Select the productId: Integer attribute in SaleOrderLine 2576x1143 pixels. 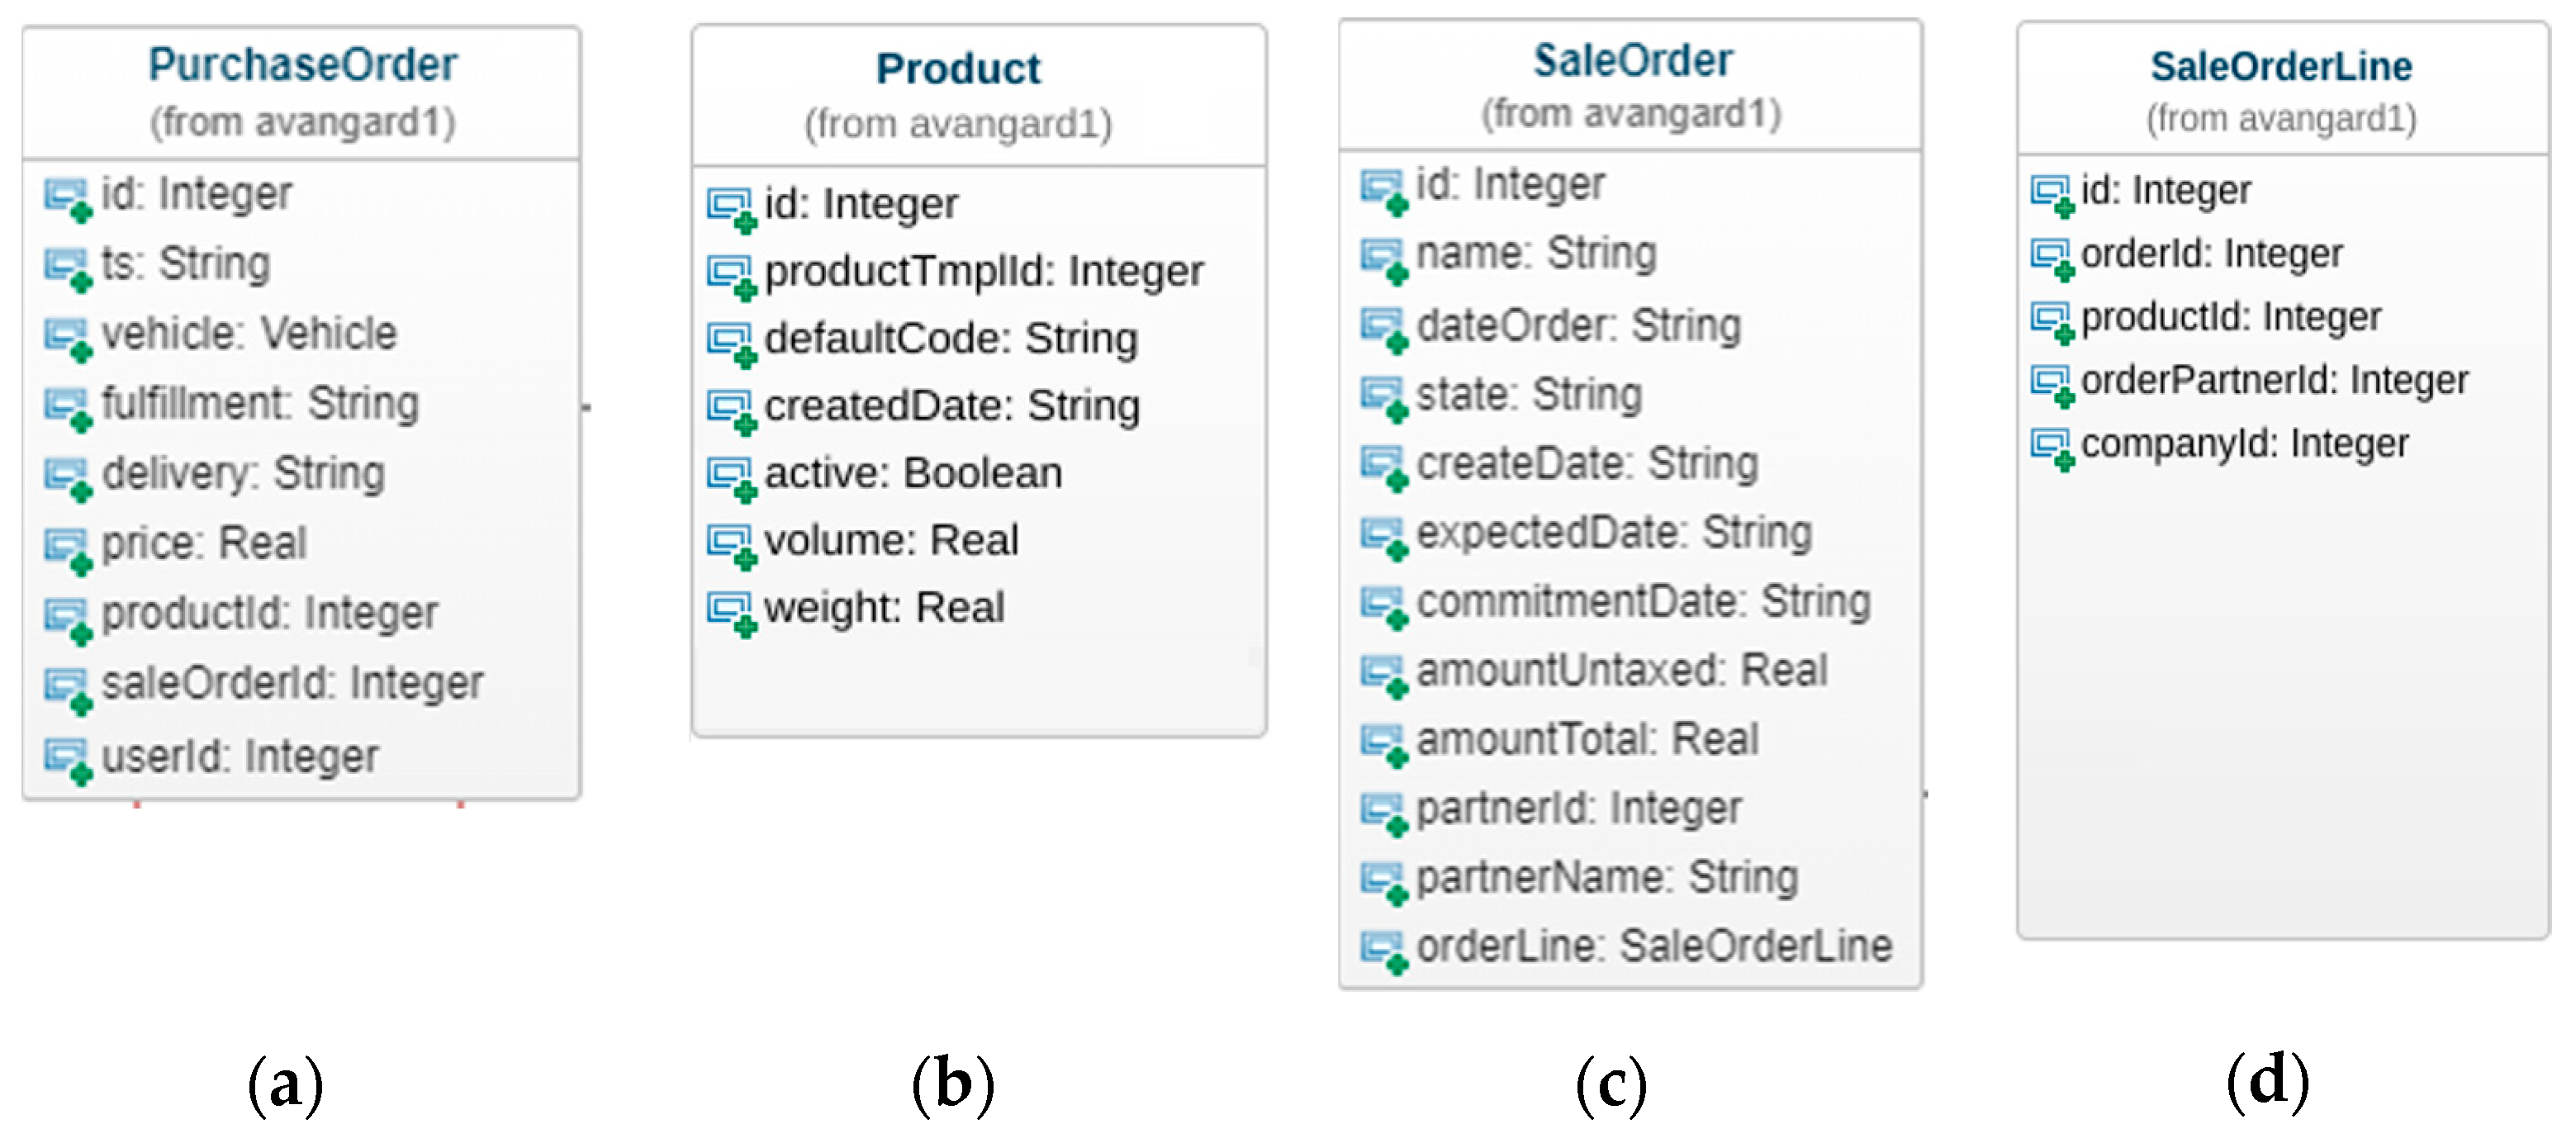(x=2230, y=317)
